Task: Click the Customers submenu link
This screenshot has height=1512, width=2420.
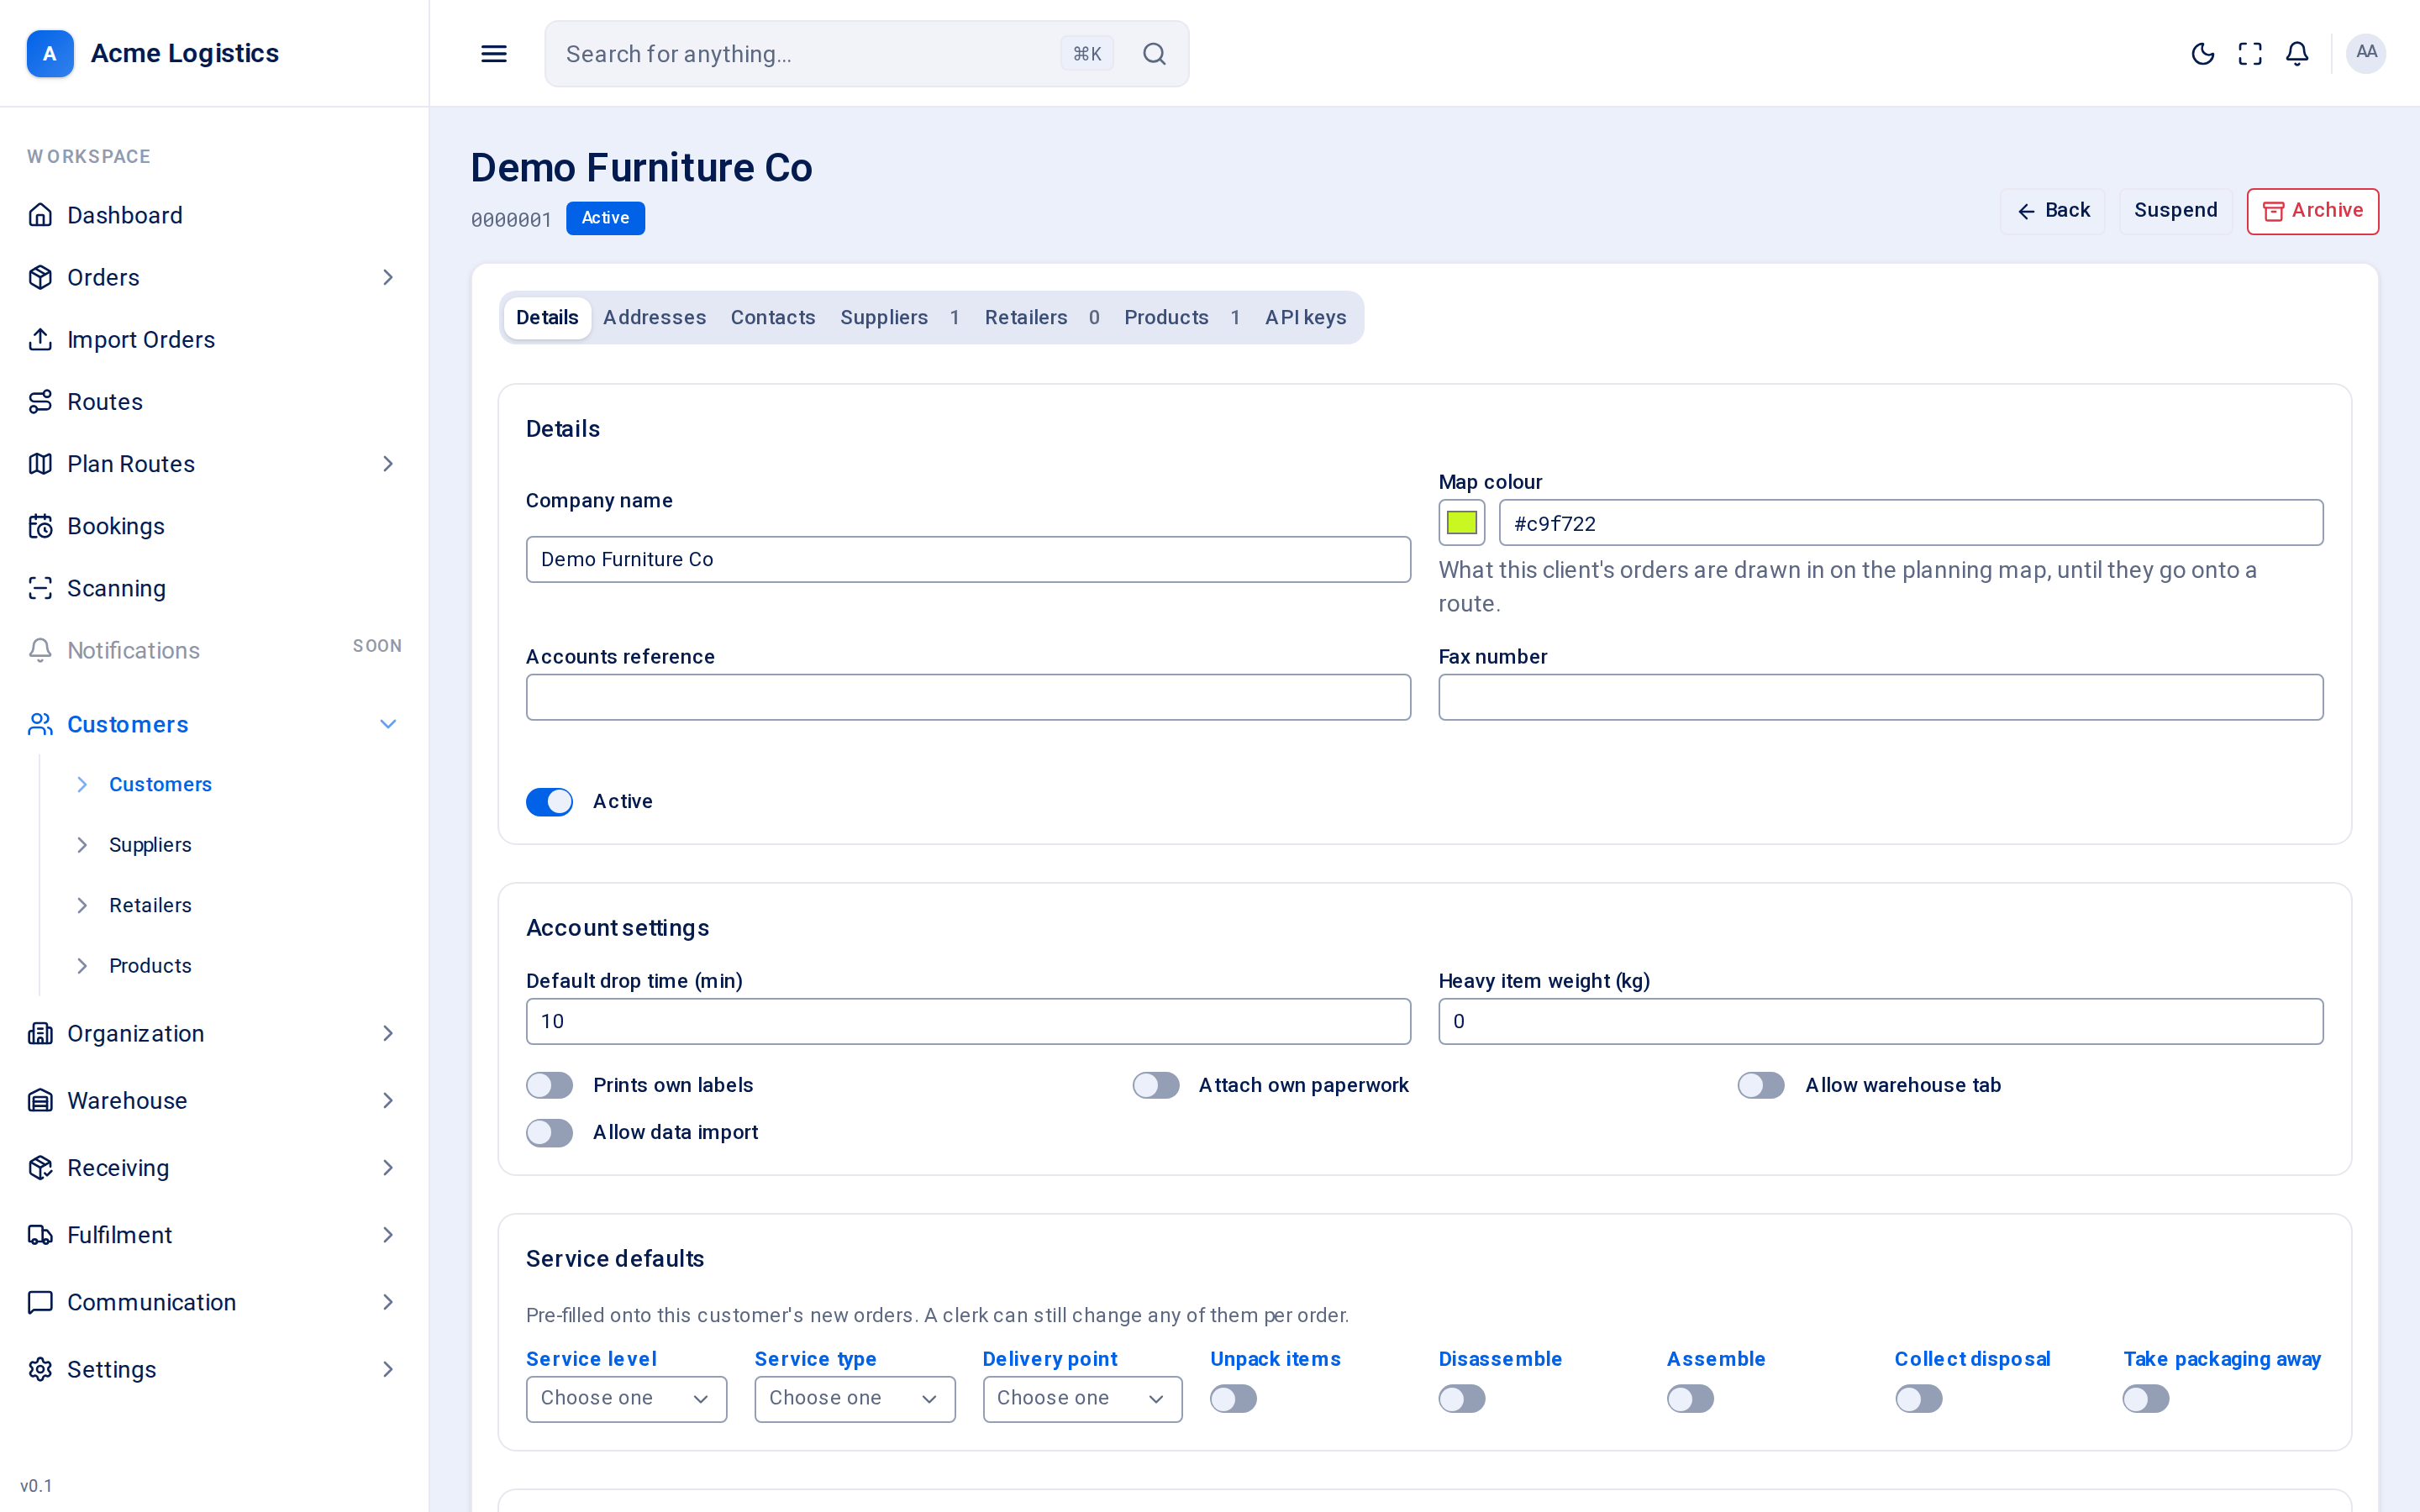Action: tap(160, 785)
